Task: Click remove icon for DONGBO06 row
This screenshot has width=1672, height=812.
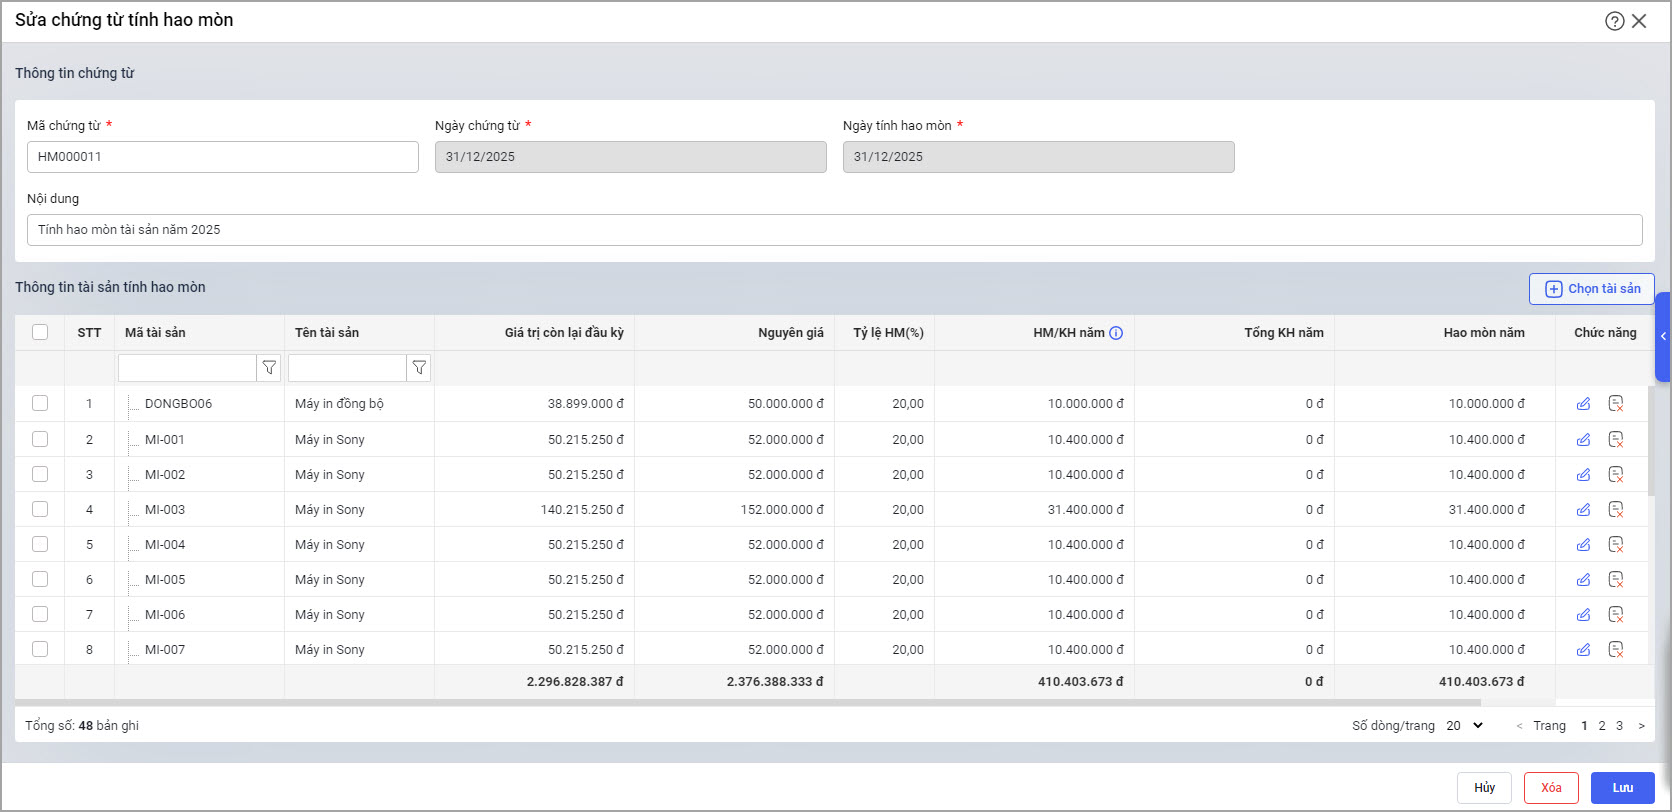Action: (1615, 404)
